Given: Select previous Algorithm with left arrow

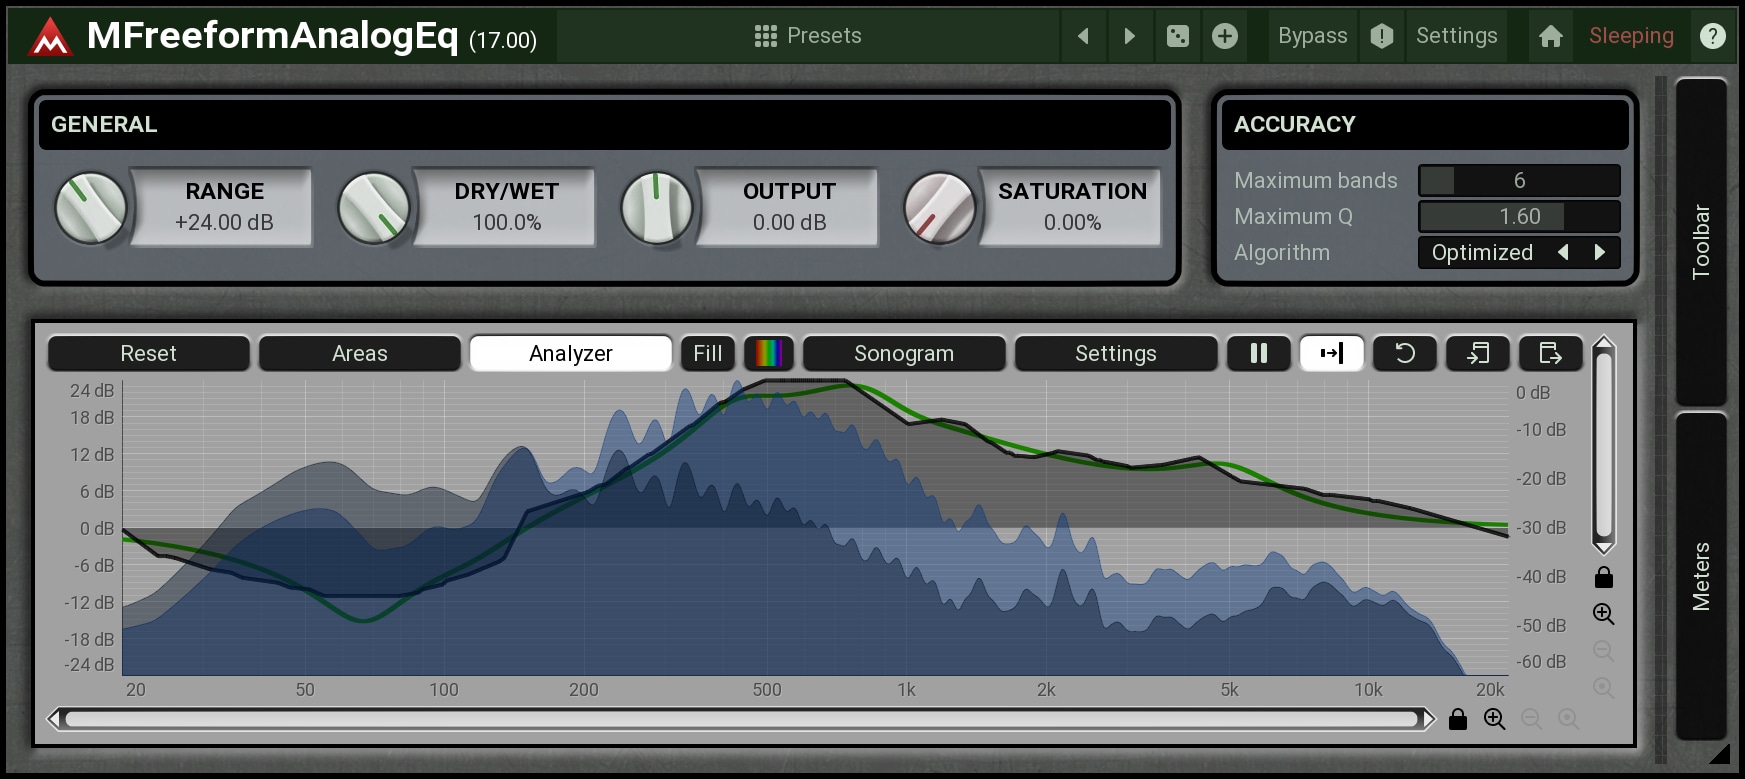Looking at the screenshot, I should 1563,252.
